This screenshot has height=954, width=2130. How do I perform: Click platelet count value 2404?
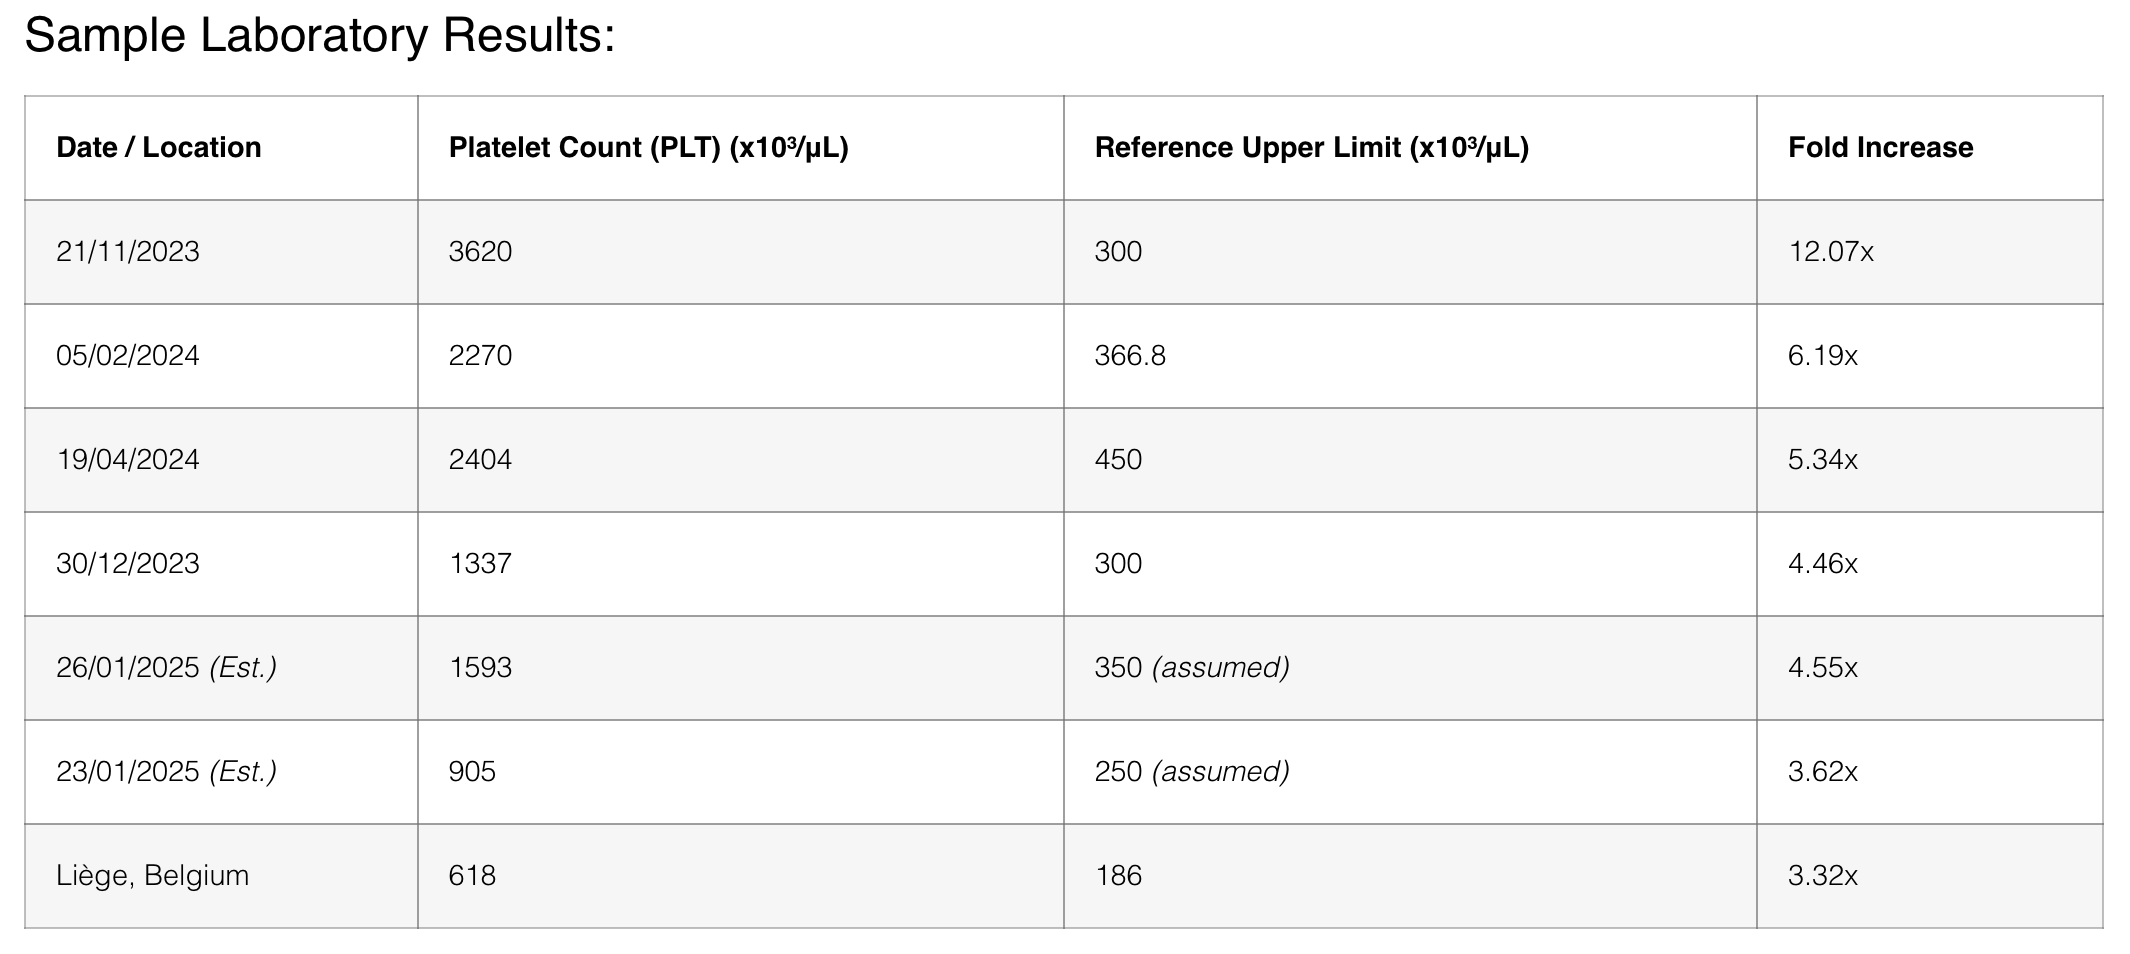[x=480, y=459]
